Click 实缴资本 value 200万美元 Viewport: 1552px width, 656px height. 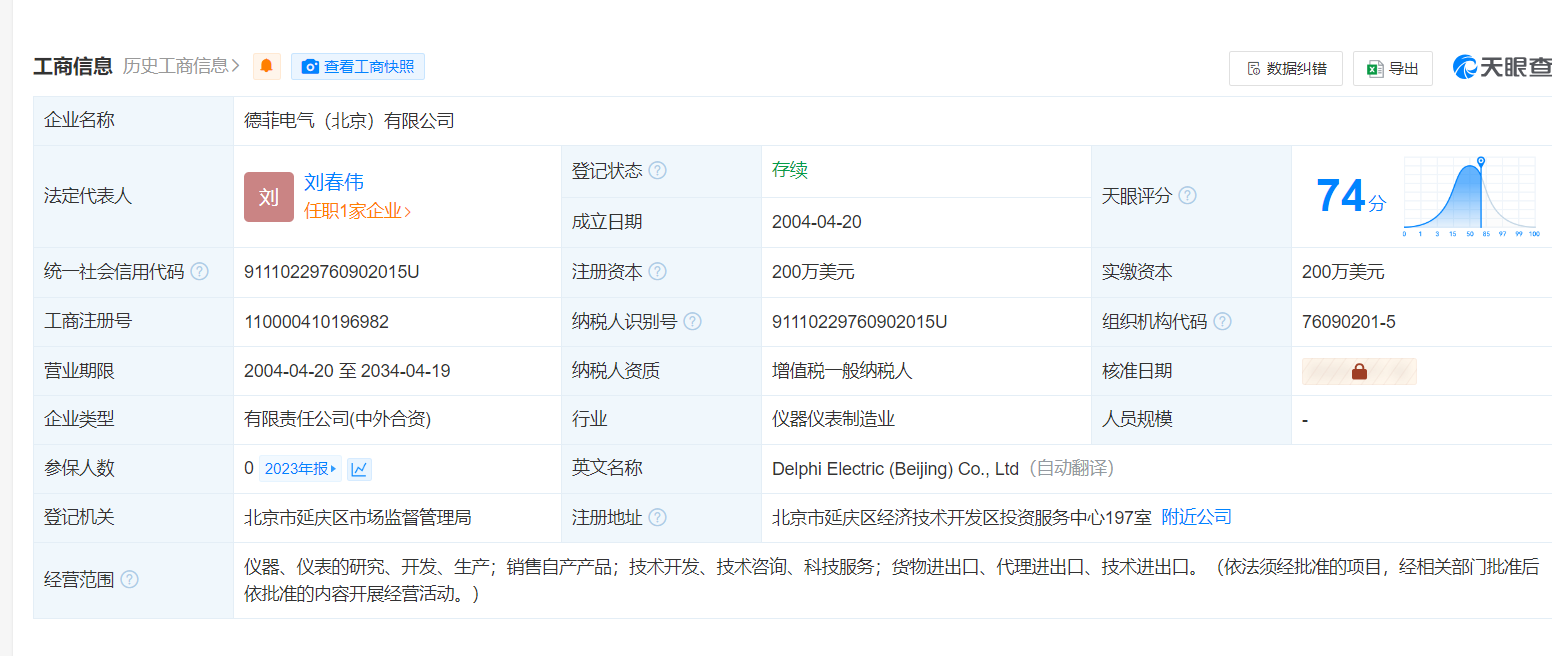(1343, 272)
